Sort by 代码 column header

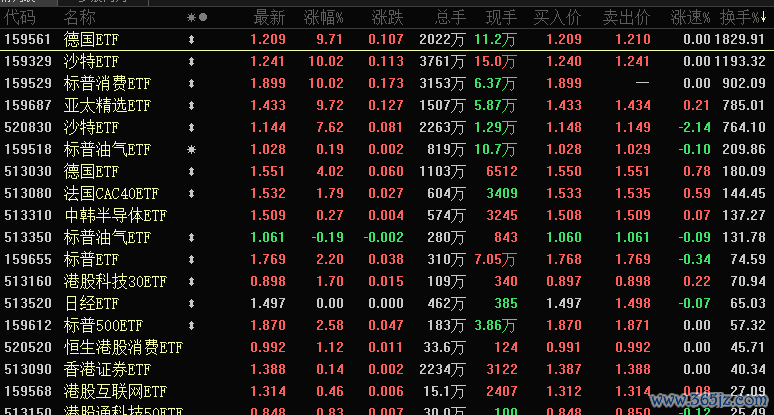(20, 18)
